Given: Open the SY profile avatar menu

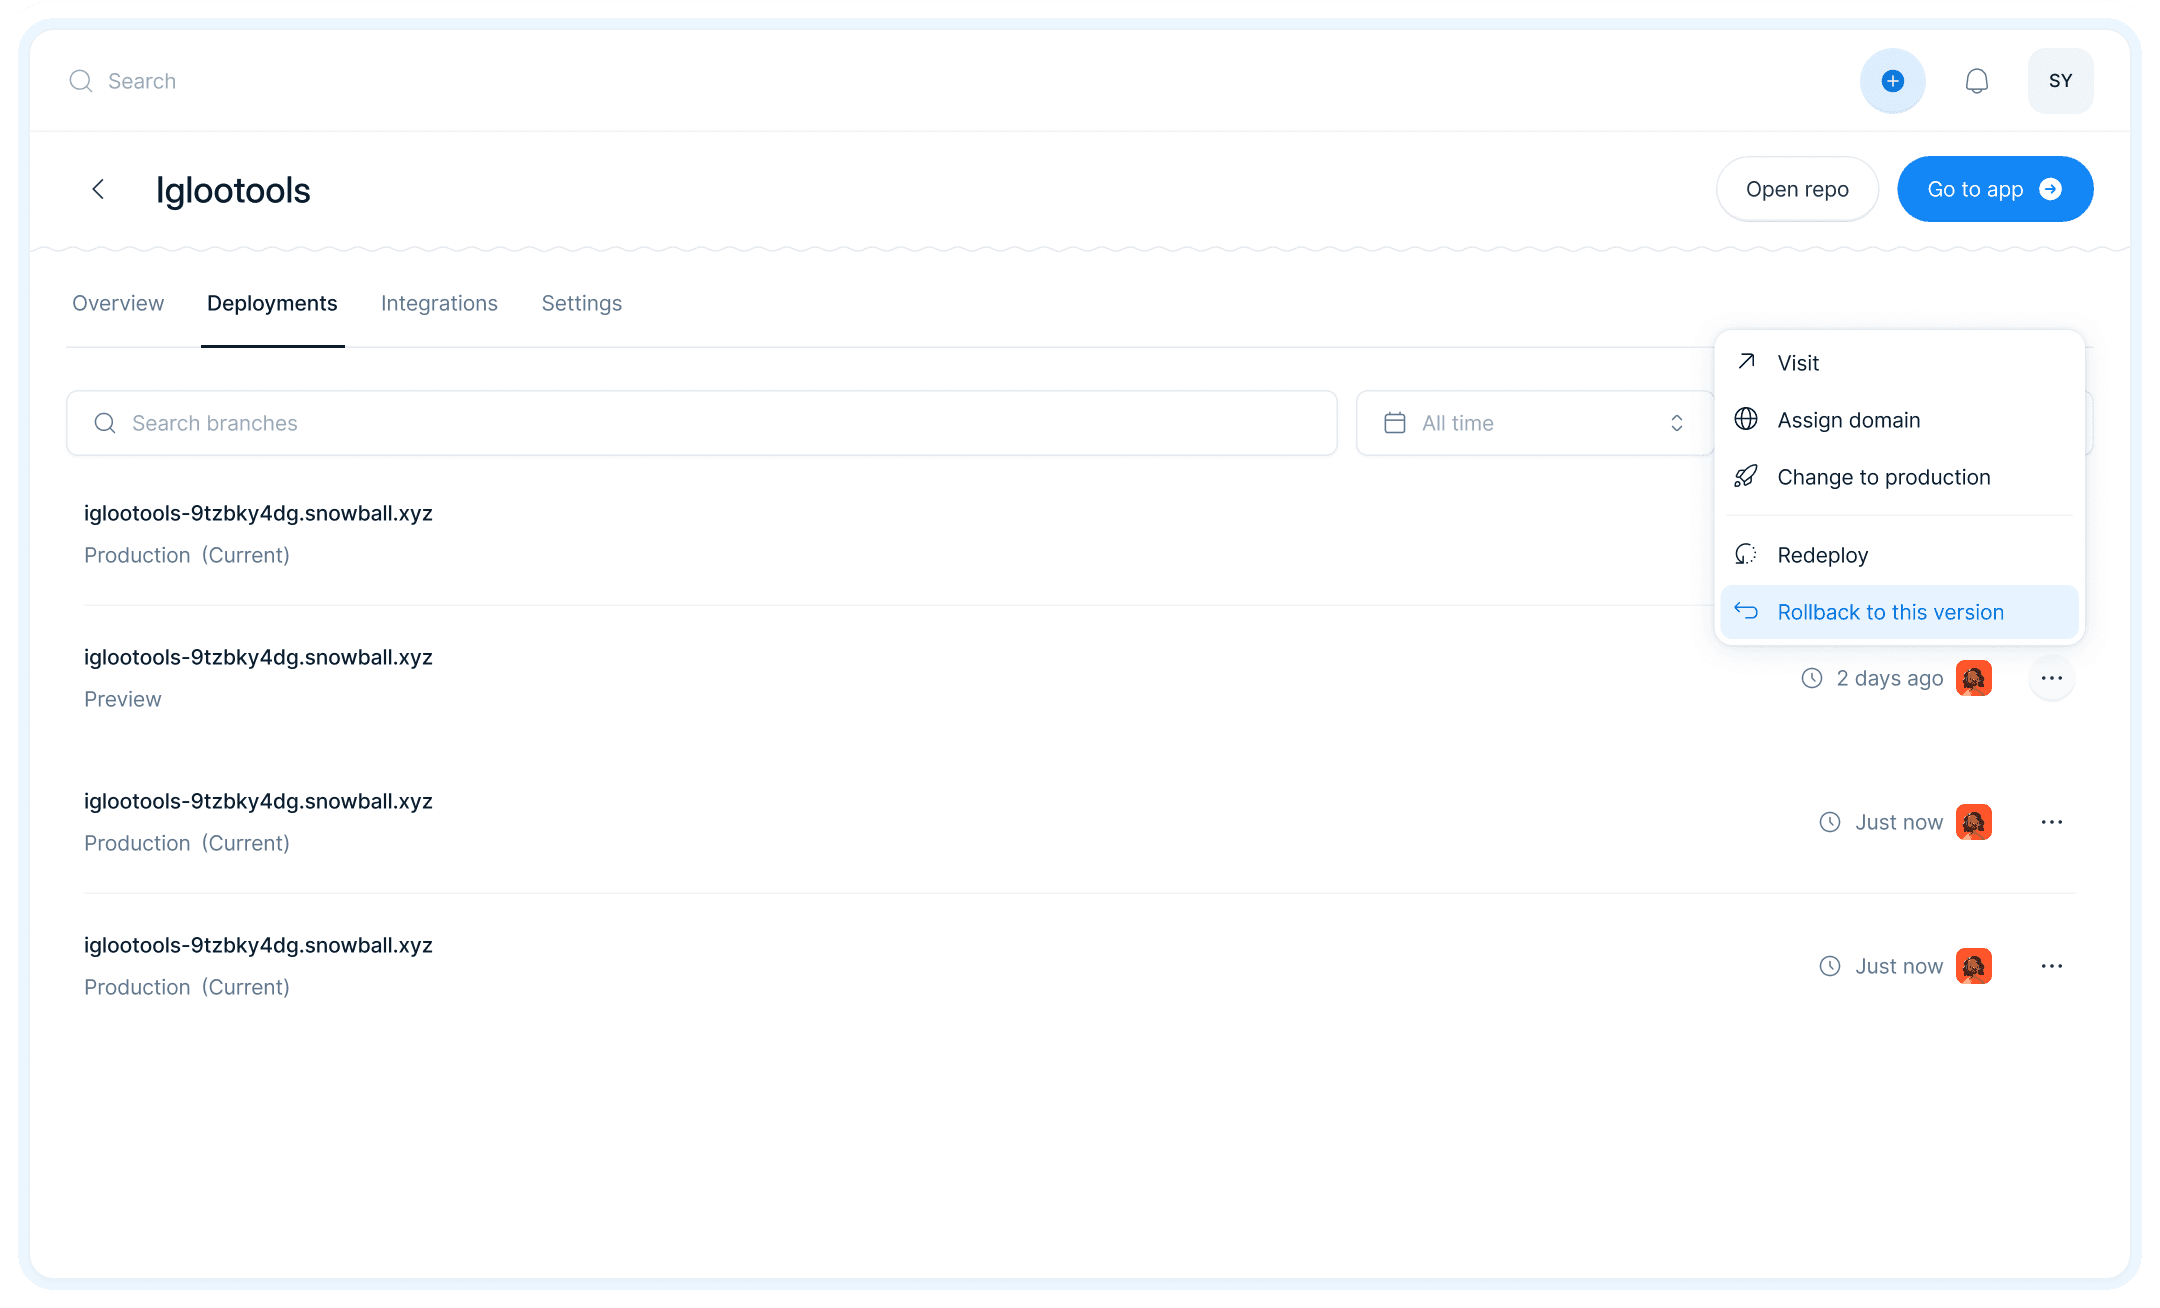Looking at the screenshot, I should pyautogui.click(x=2060, y=81).
